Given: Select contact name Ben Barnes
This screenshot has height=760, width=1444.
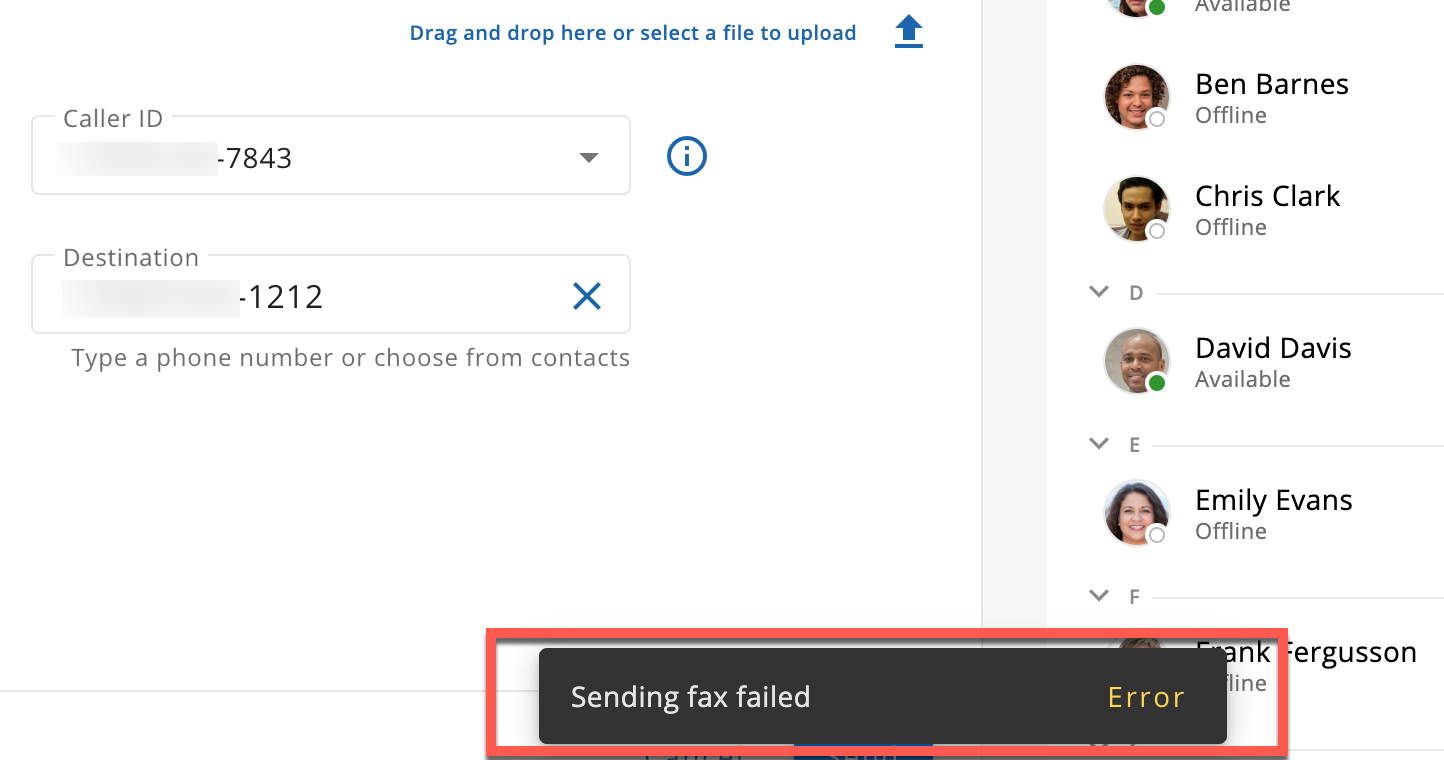Looking at the screenshot, I should point(1272,84).
